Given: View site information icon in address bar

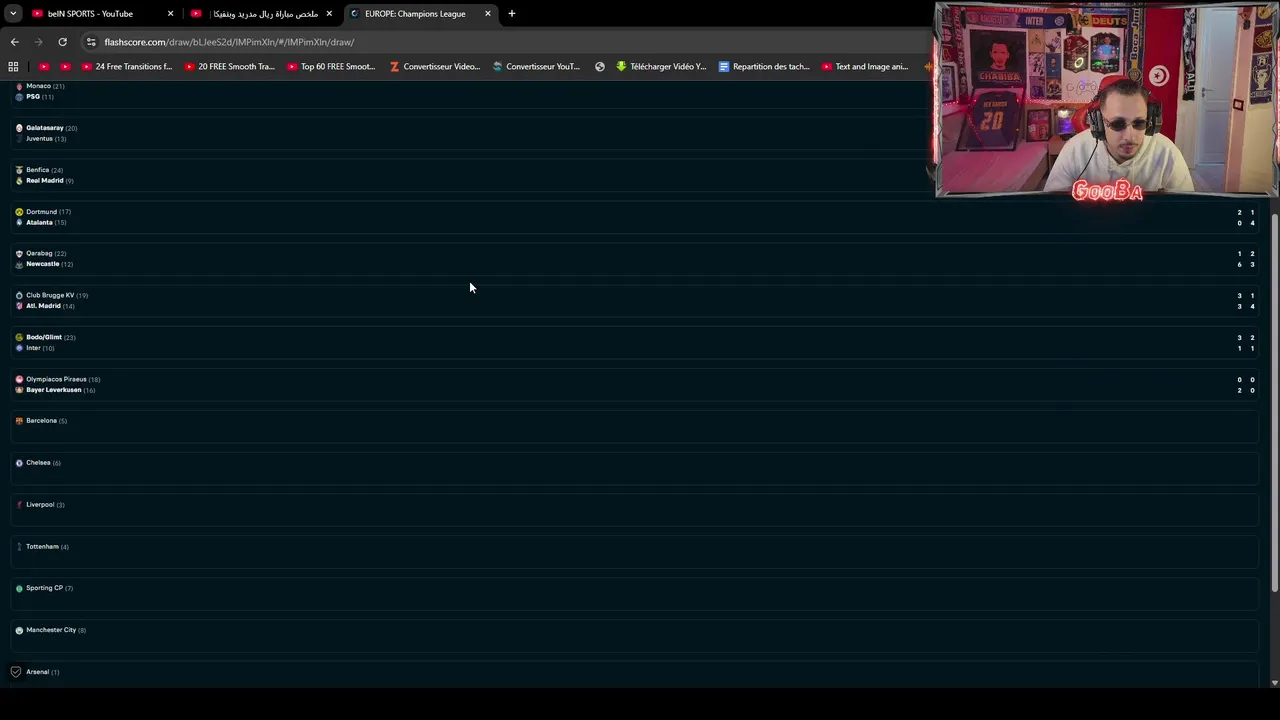Looking at the screenshot, I should click(91, 42).
